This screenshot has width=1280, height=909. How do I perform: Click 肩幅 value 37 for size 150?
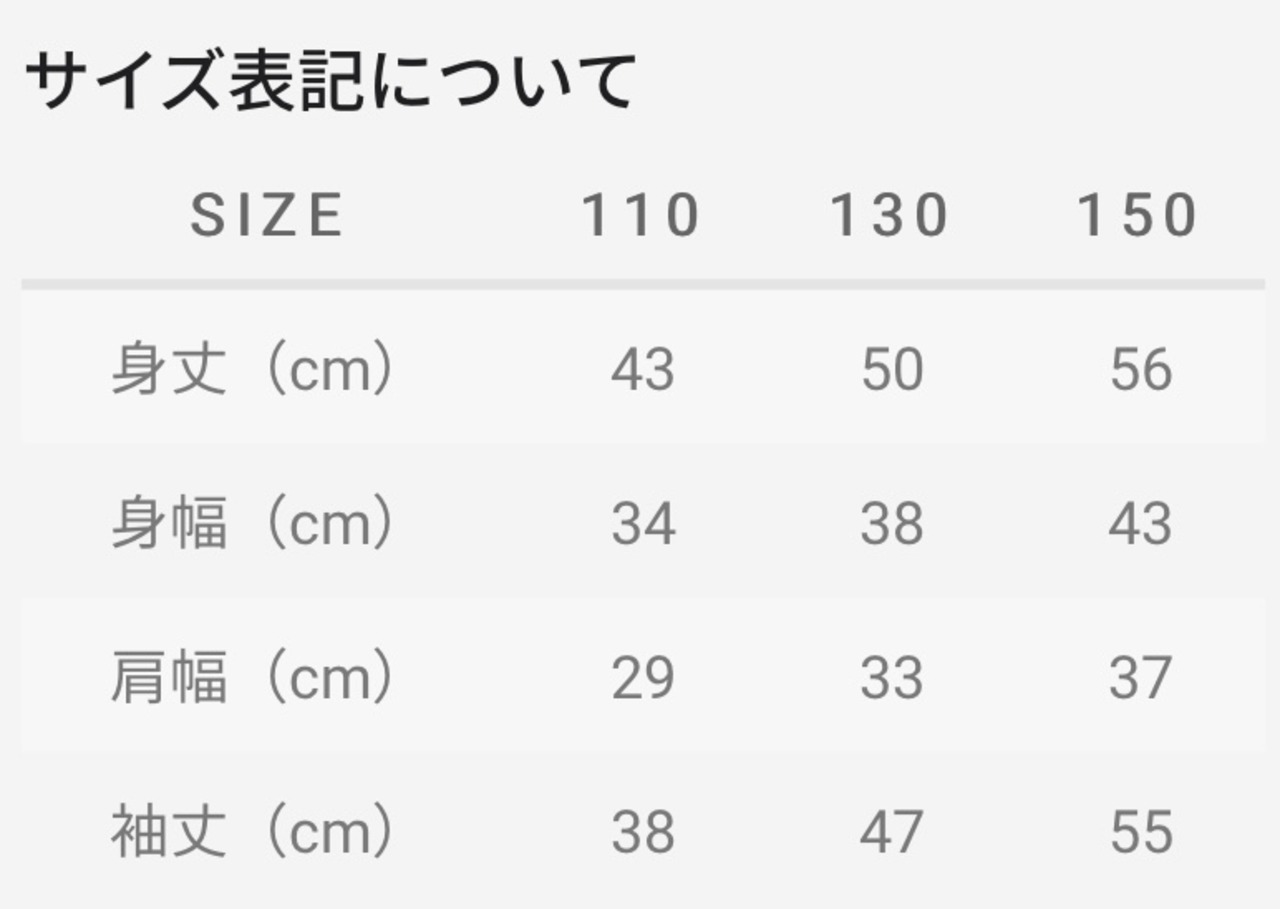pyautogui.click(x=1140, y=678)
